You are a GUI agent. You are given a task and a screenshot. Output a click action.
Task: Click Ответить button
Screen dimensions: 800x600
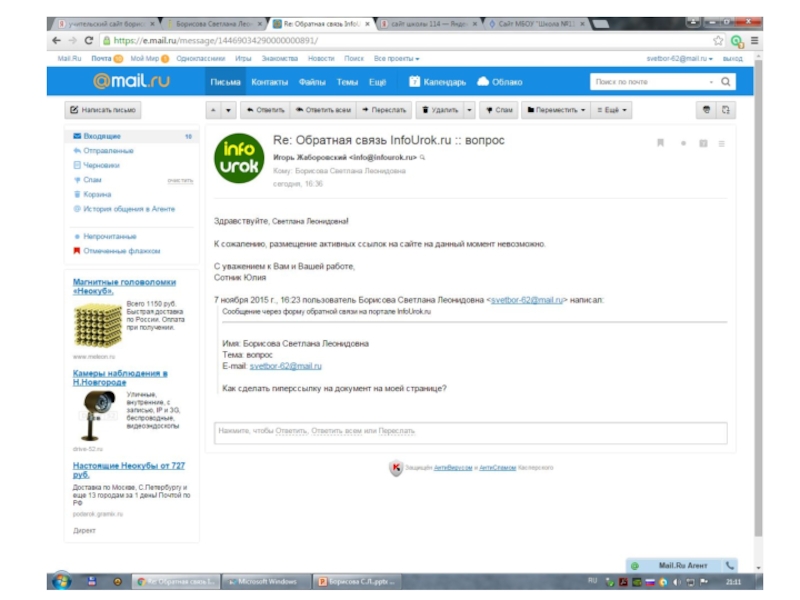tap(265, 110)
